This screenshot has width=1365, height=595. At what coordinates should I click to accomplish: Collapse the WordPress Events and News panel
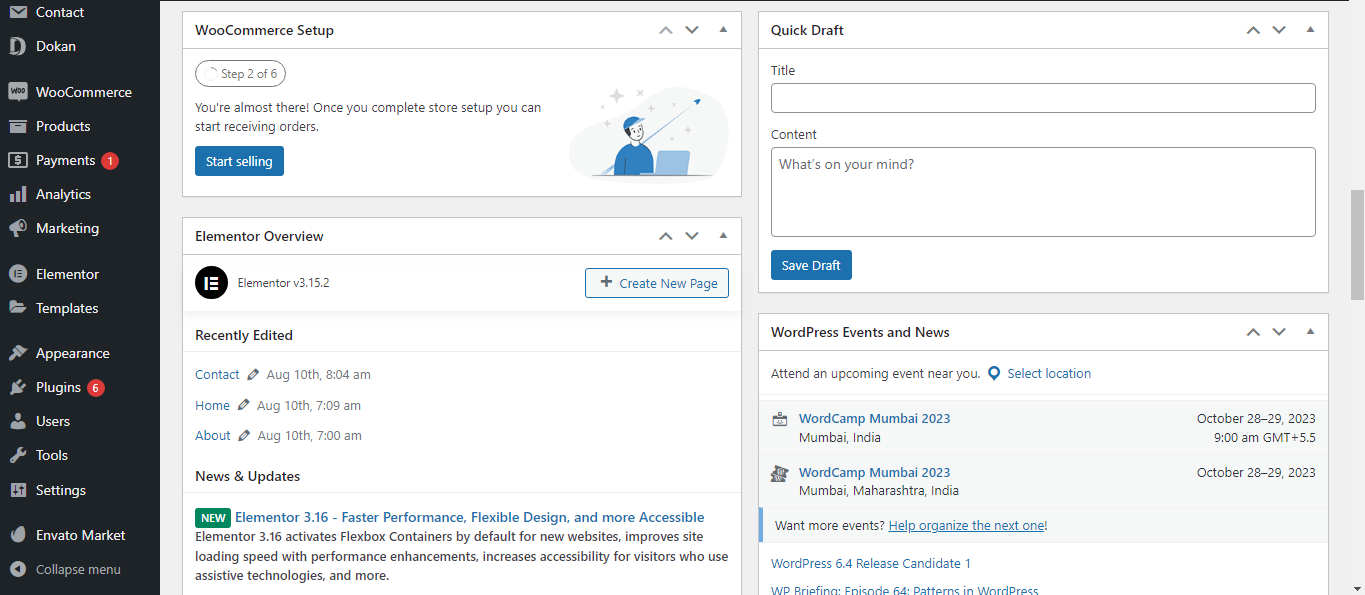[x=1310, y=332]
